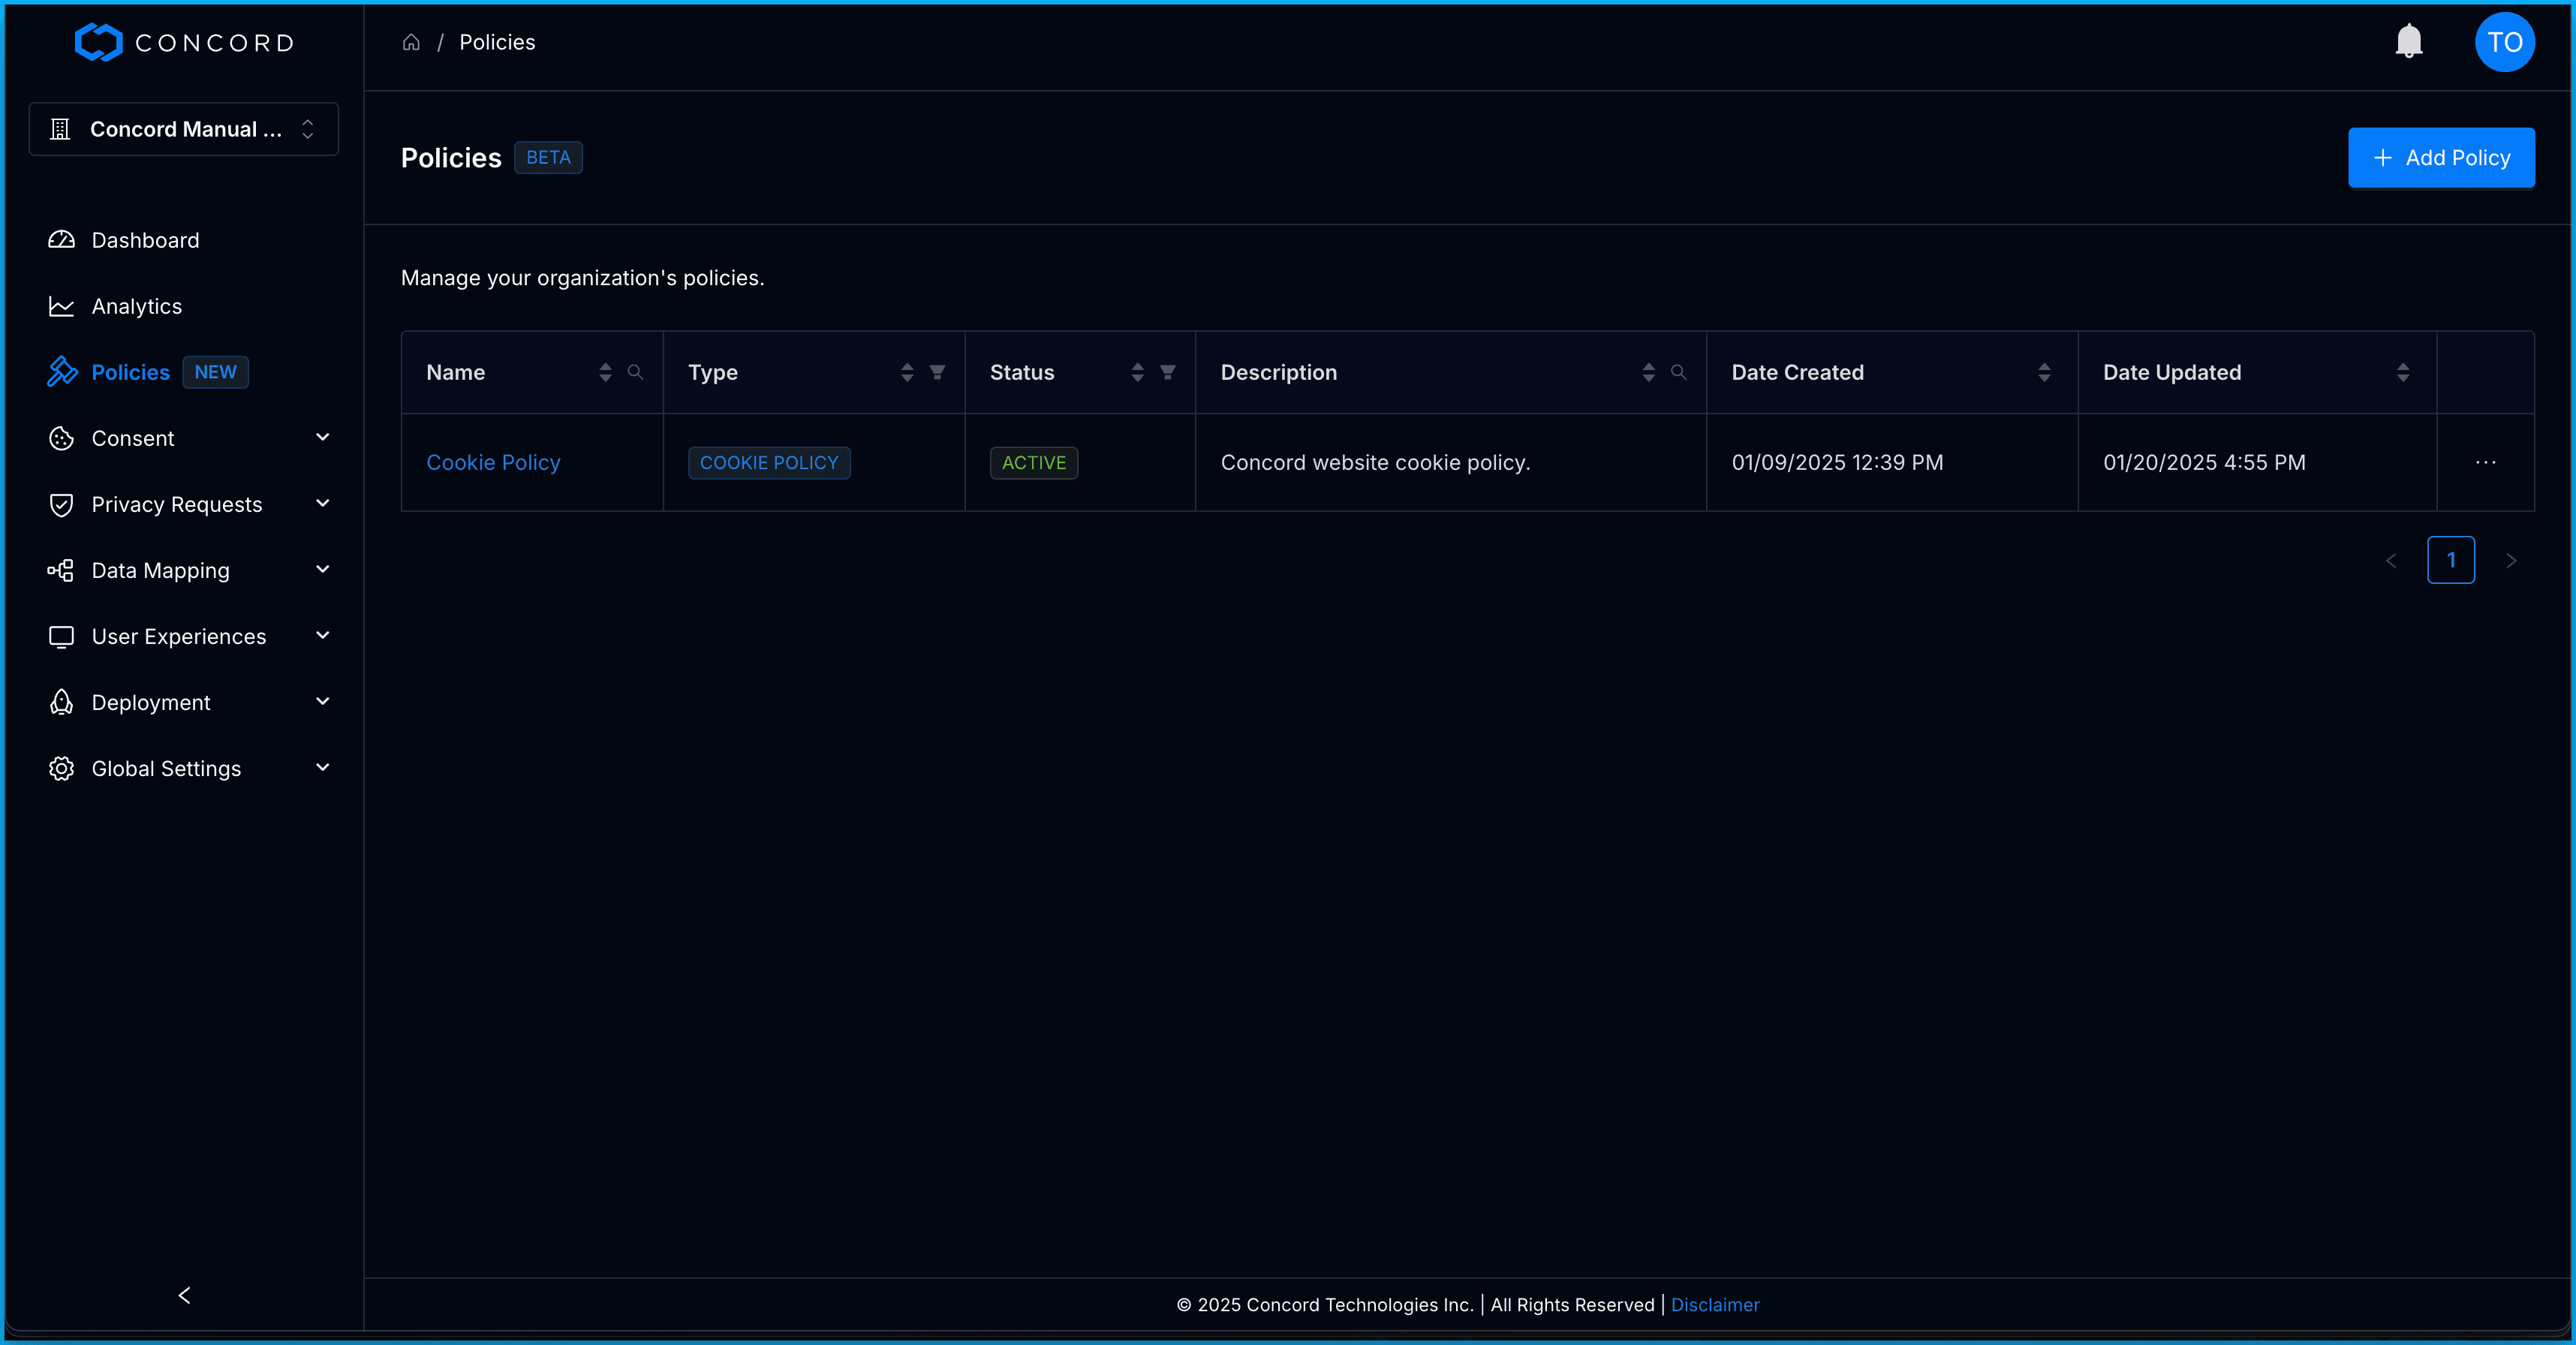Open the Status column filter icon
This screenshot has height=1345, width=2576.
[1167, 372]
